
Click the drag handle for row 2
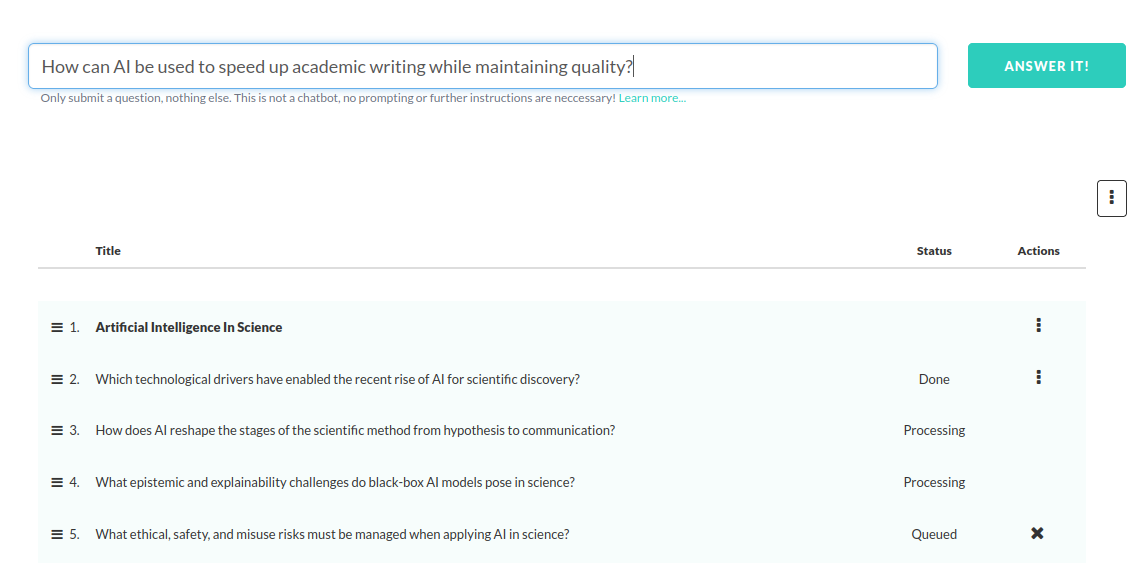pos(57,379)
